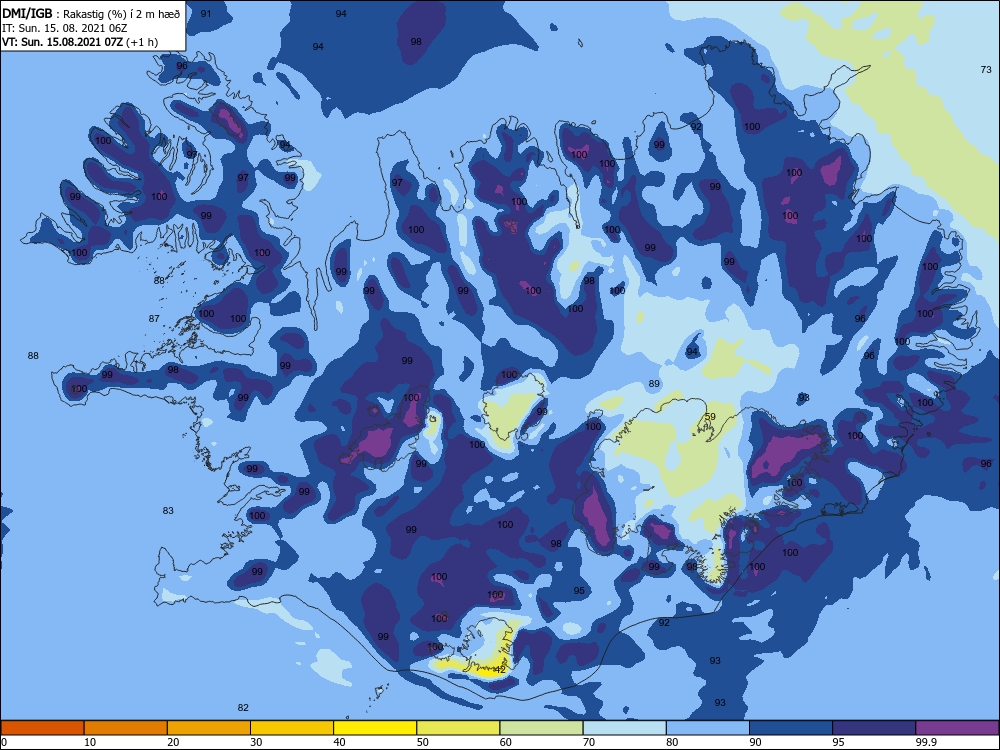Click the humidity value '73' on the map
The image size is (1000, 750).
(x=985, y=70)
